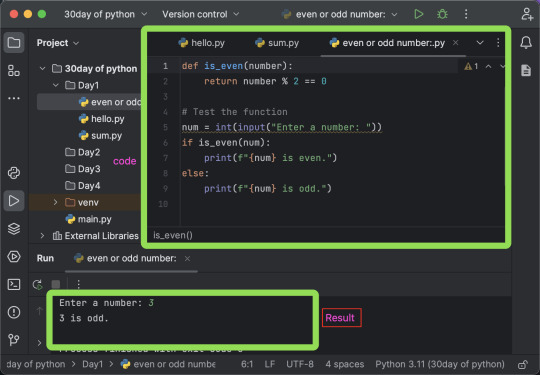This screenshot has width=540, height=375.
Task: Open the Project tool window folder icon
Action: click(14, 43)
